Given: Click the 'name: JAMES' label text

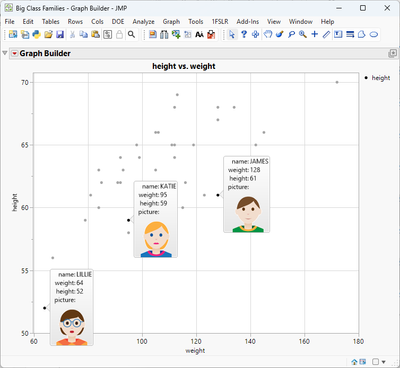Looking at the screenshot, I should click(x=250, y=161).
